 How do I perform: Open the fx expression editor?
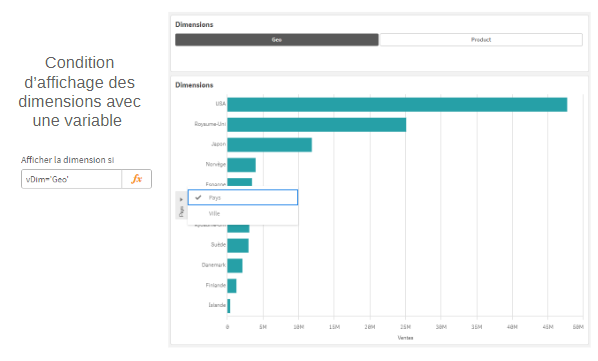point(137,179)
